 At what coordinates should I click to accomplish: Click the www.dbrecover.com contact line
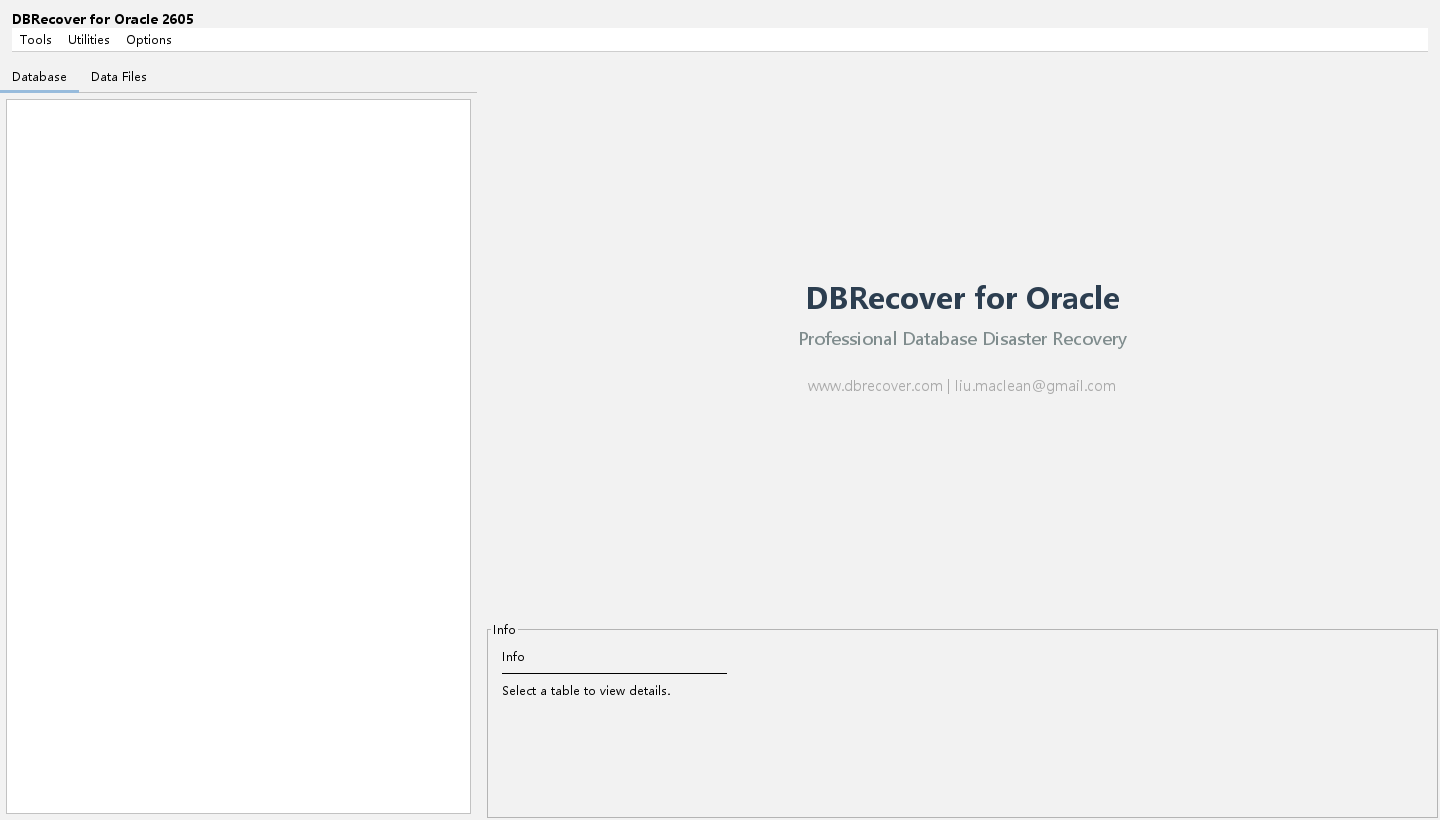click(962, 386)
